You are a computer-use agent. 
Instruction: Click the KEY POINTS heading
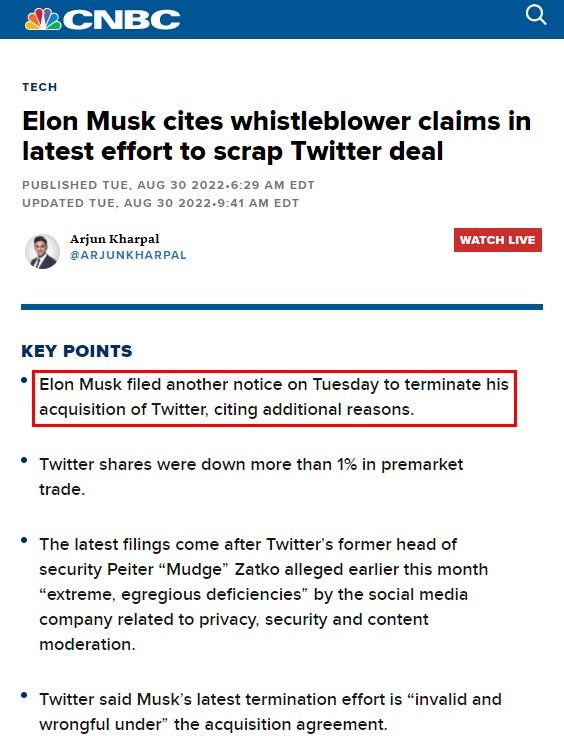(77, 351)
